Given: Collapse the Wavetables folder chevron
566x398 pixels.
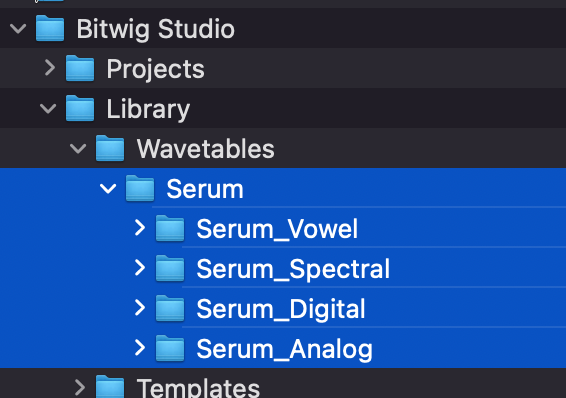Looking at the screenshot, I should 78,148.
